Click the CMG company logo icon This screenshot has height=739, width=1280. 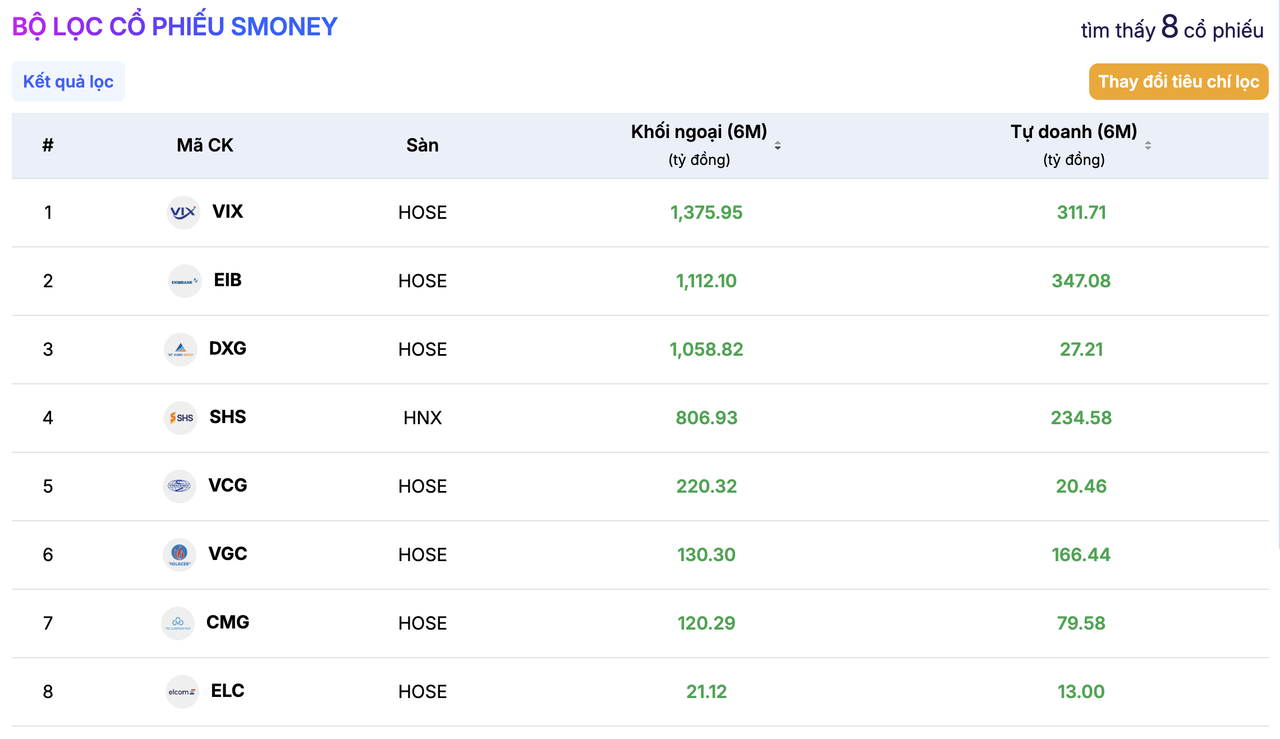[178, 623]
